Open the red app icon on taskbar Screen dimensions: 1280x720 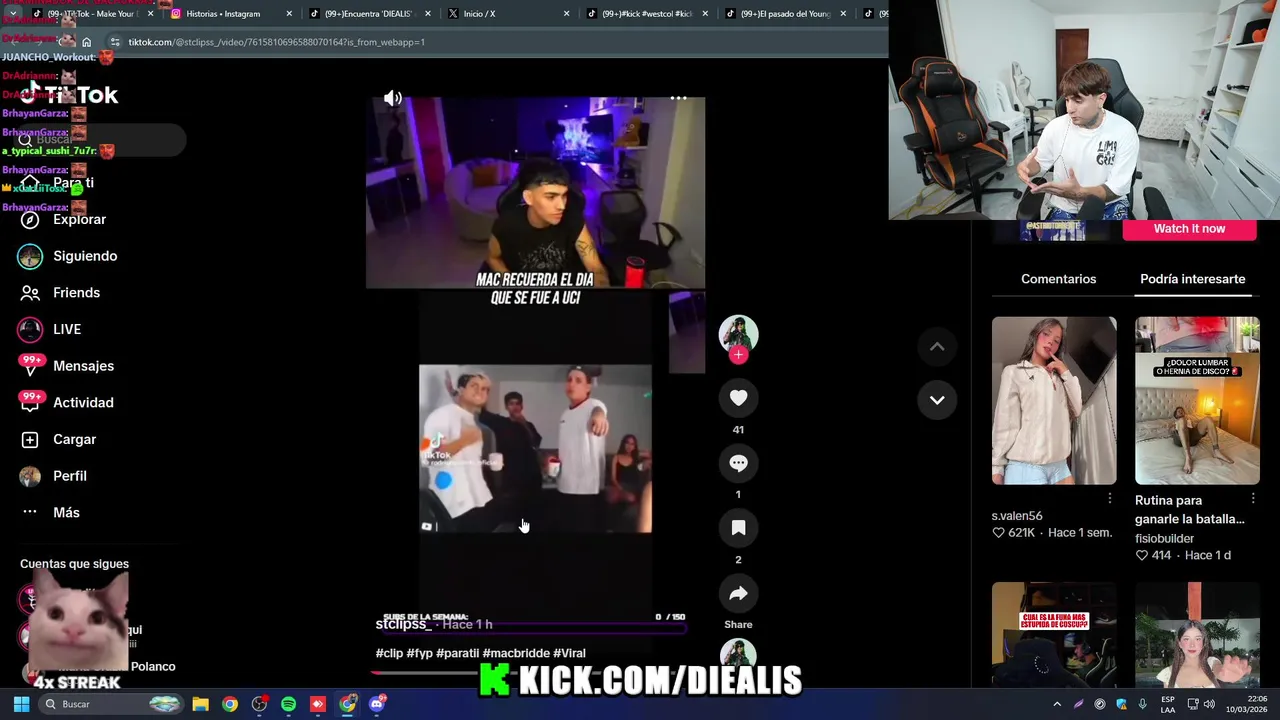(x=318, y=704)
